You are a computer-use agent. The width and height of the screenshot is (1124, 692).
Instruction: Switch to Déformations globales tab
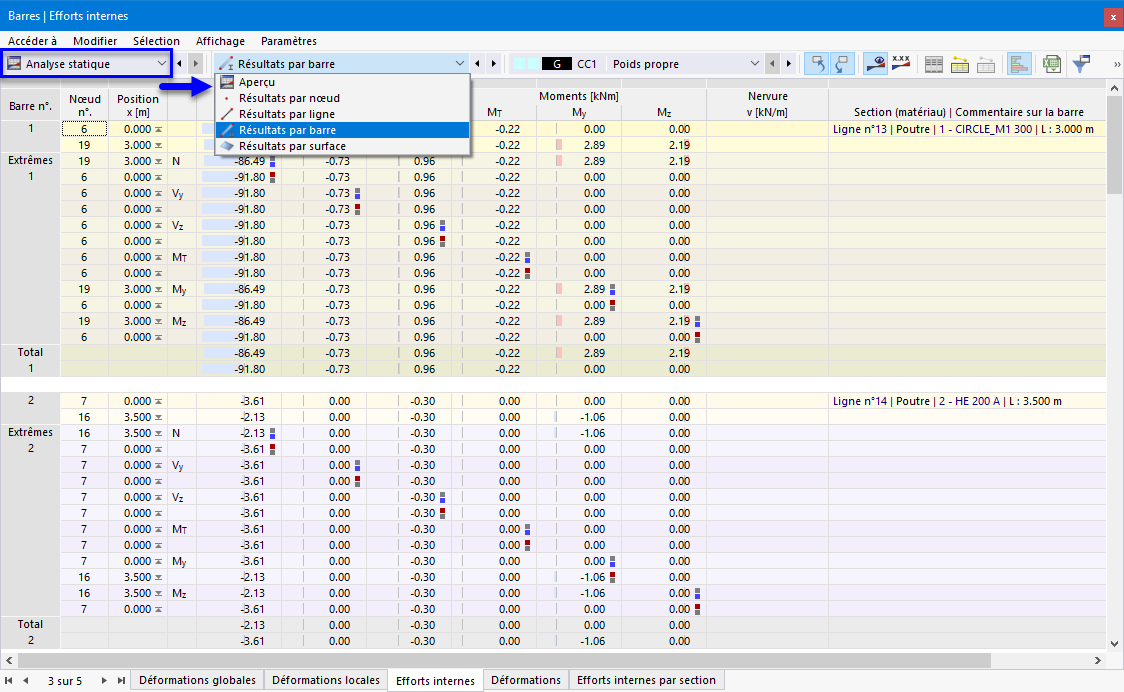(x=197, y=680)
